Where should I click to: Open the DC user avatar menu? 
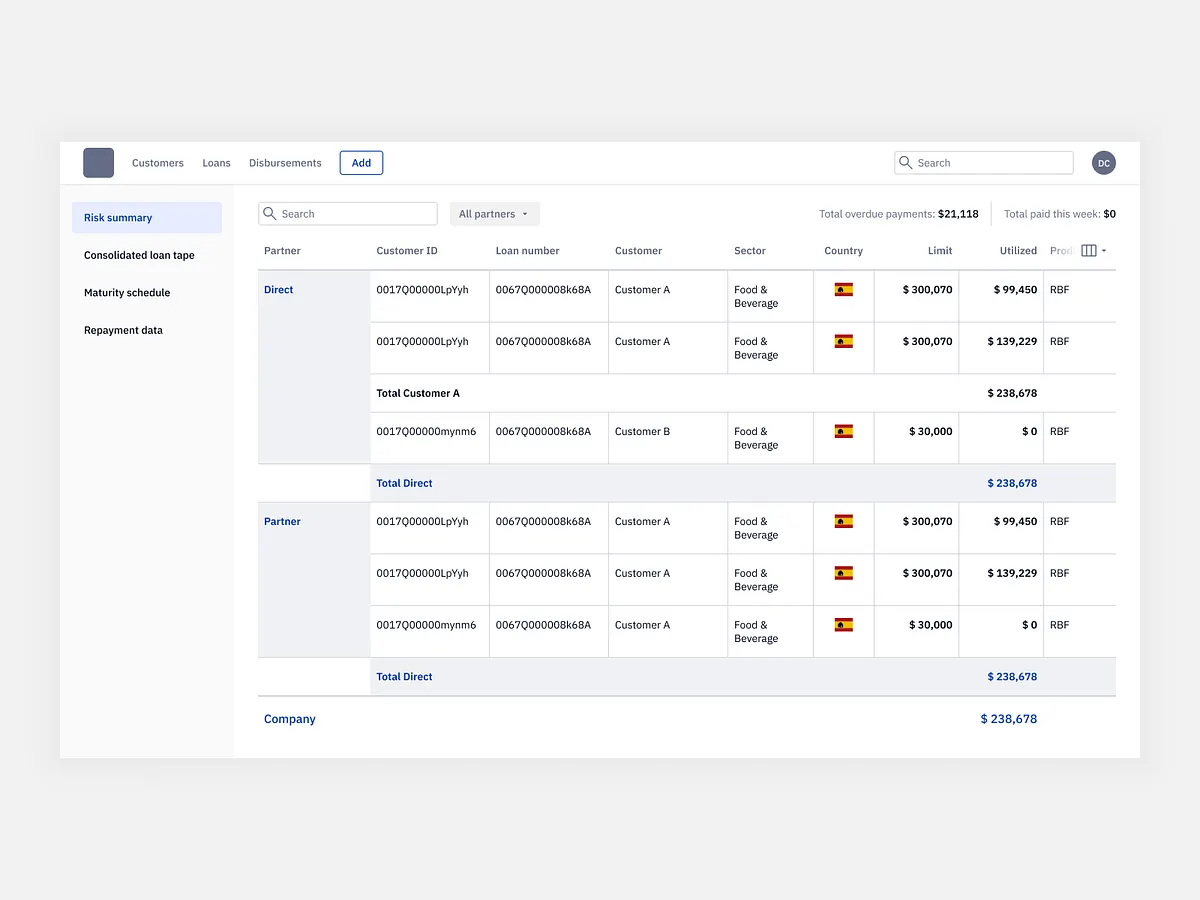tap(1103, 162)
